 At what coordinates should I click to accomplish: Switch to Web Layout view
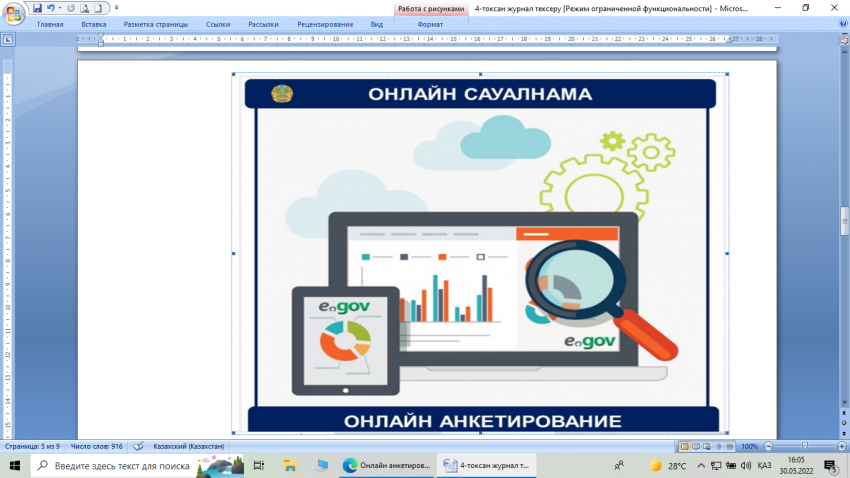(x=709, y=446)
